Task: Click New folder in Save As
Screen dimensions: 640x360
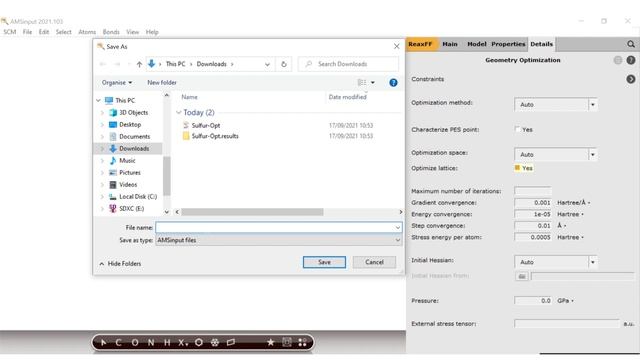Action: pos(162,82)
